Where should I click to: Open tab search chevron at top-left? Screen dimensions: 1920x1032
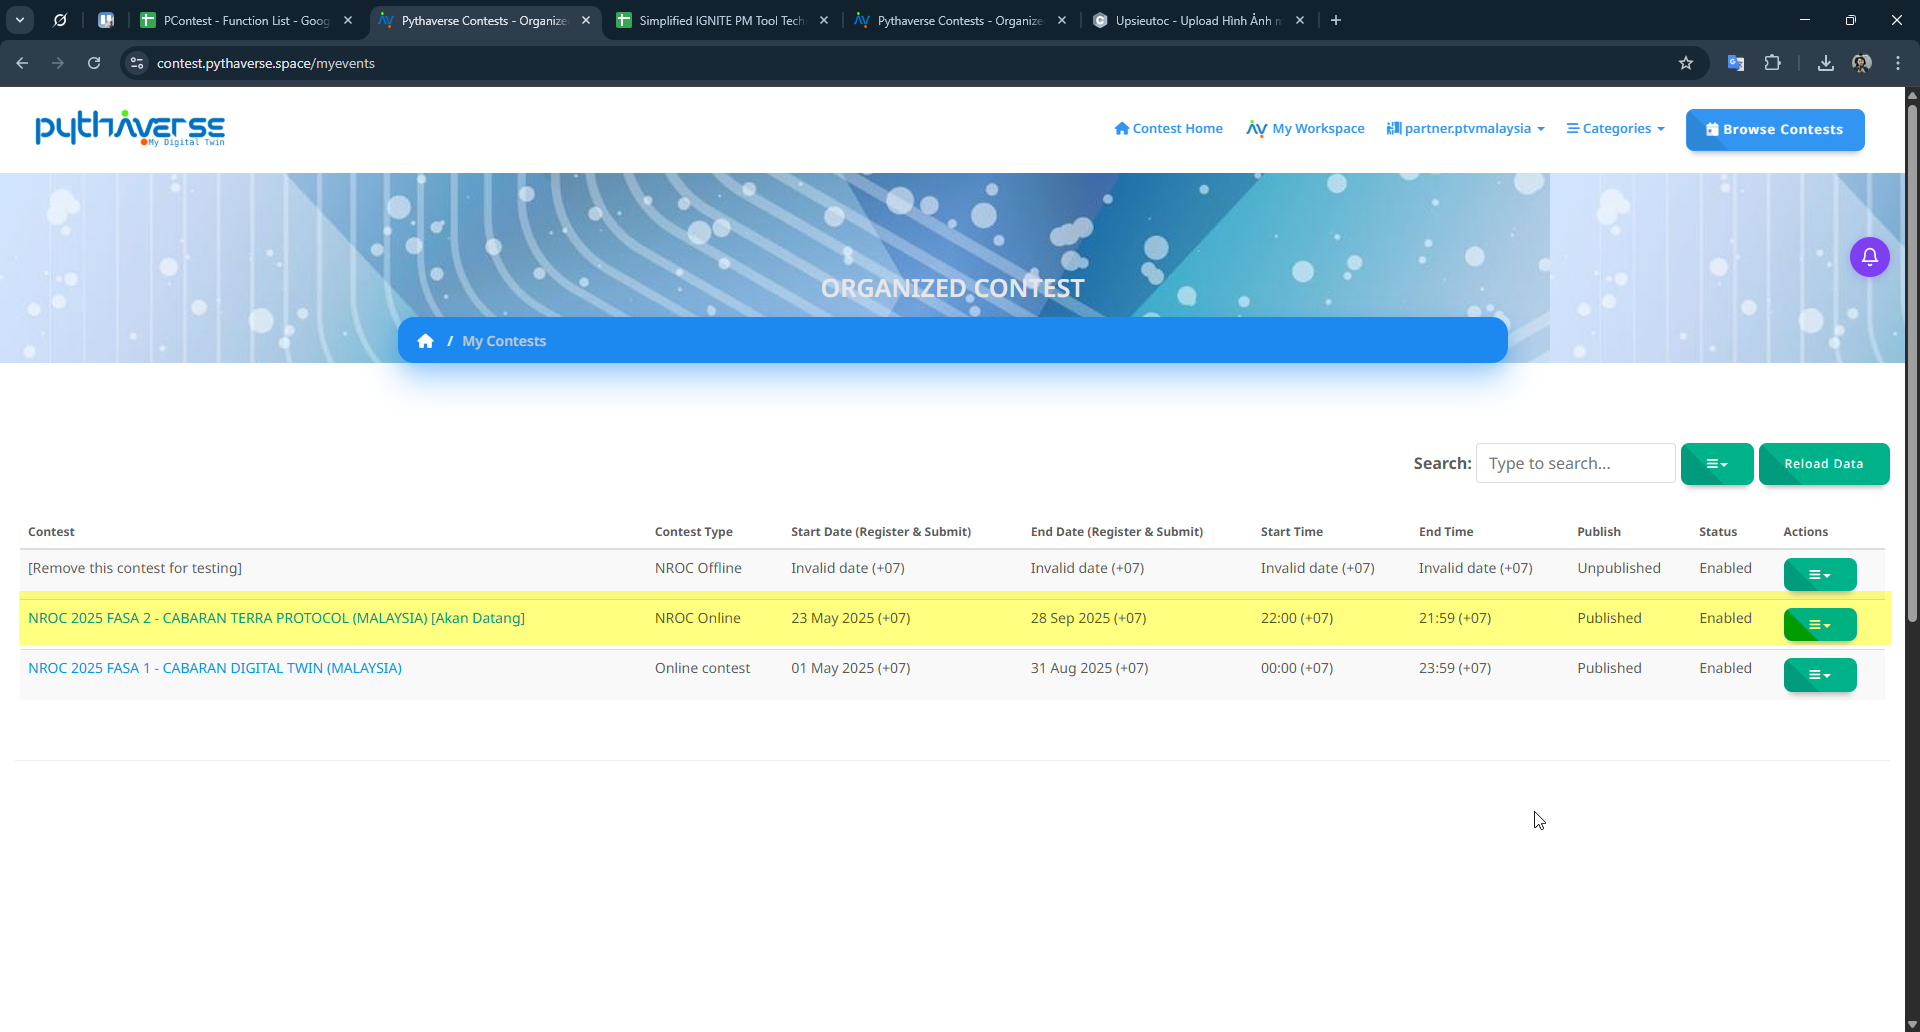20,20
